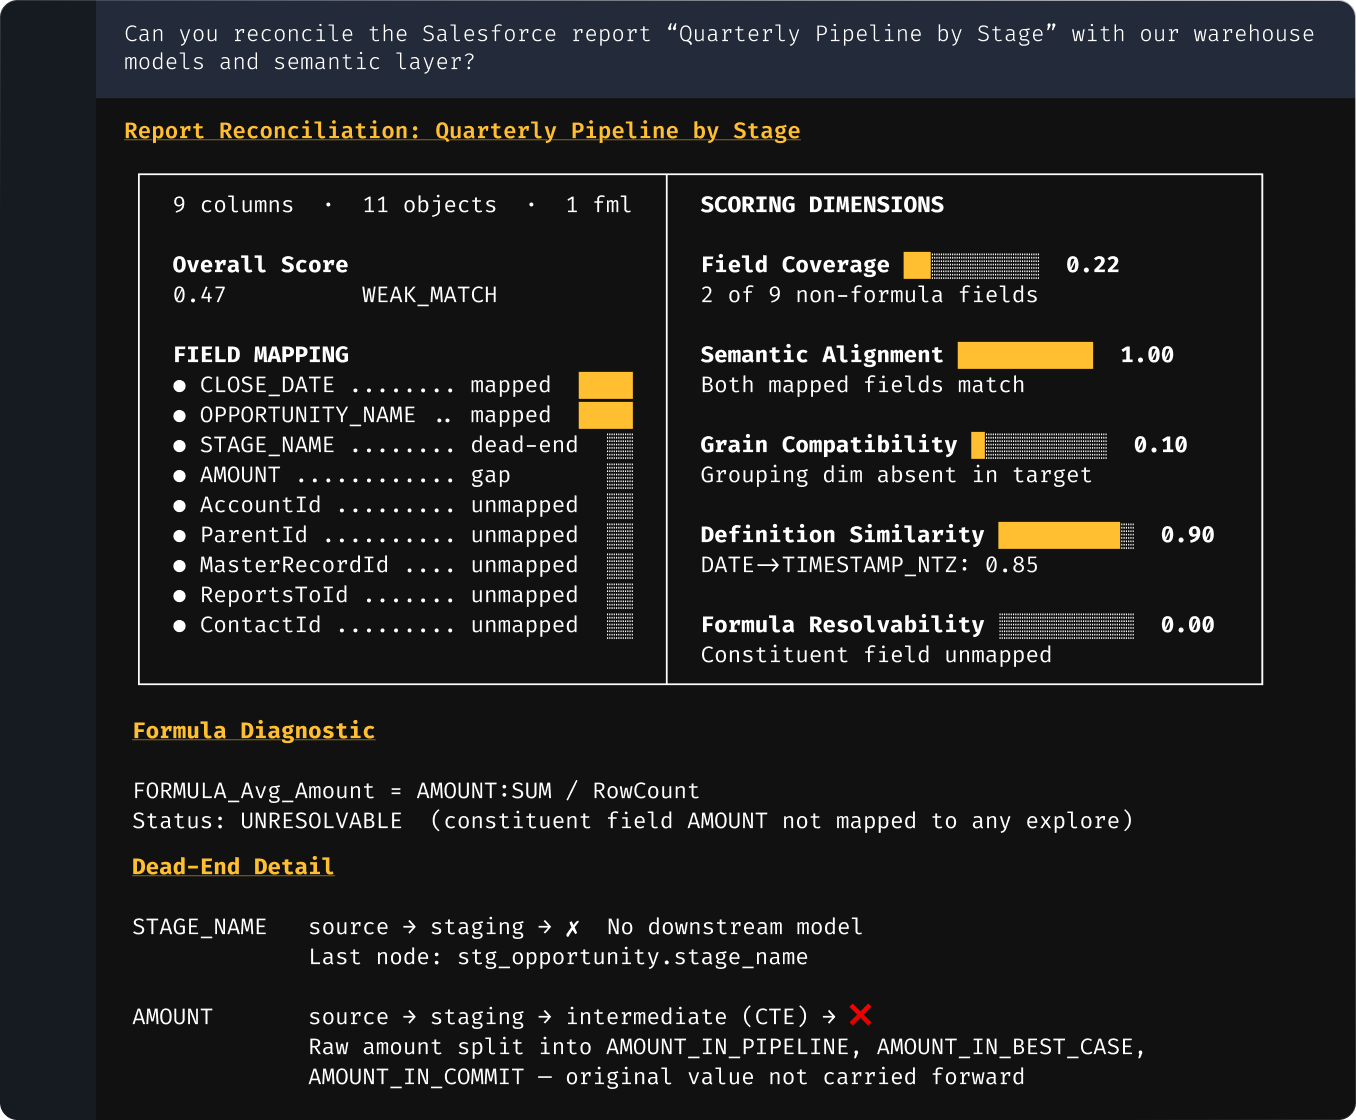Select the ✗ mark on STAGE_NAME lineage row

571,927
